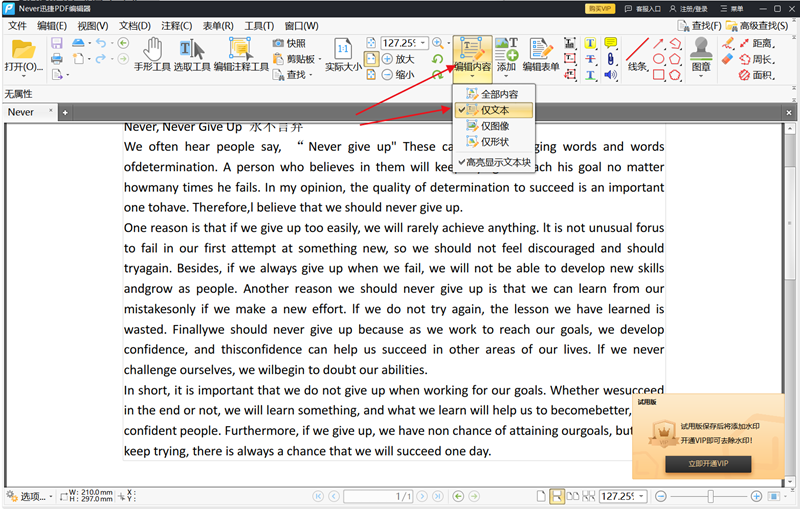Save the document with the floppy disk icon
Screen dimensions: 800x509
coord(57,43)
